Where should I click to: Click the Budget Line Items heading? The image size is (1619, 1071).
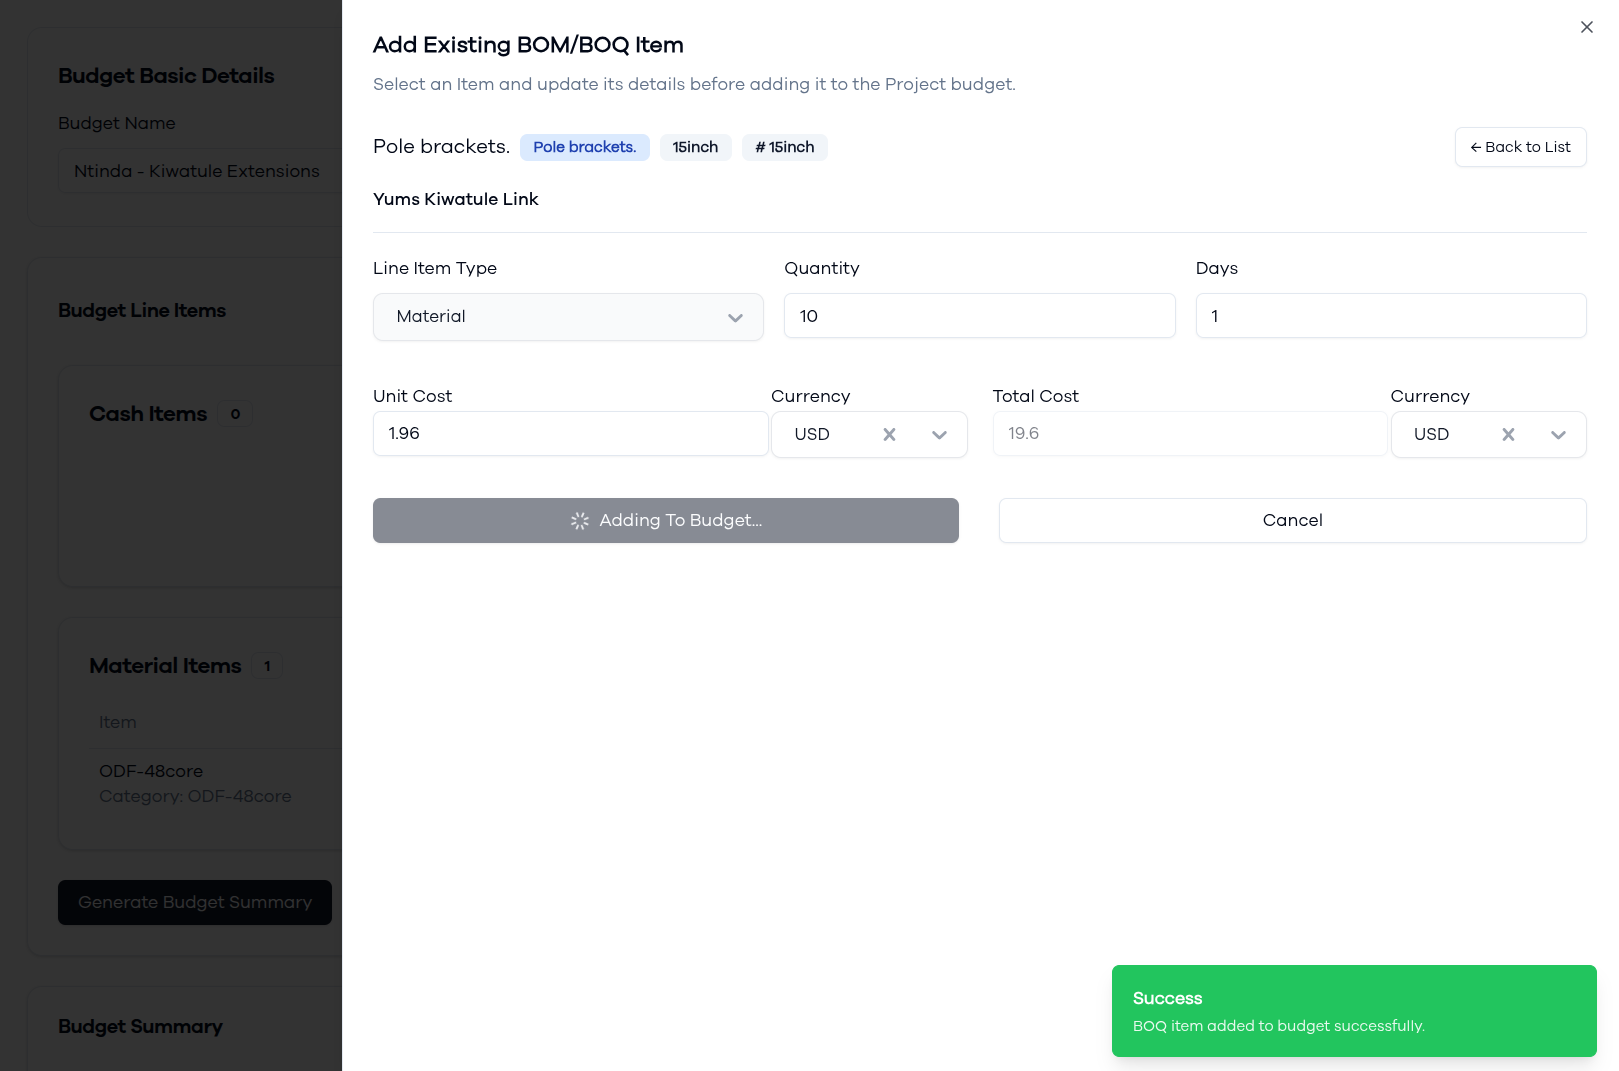142,310
